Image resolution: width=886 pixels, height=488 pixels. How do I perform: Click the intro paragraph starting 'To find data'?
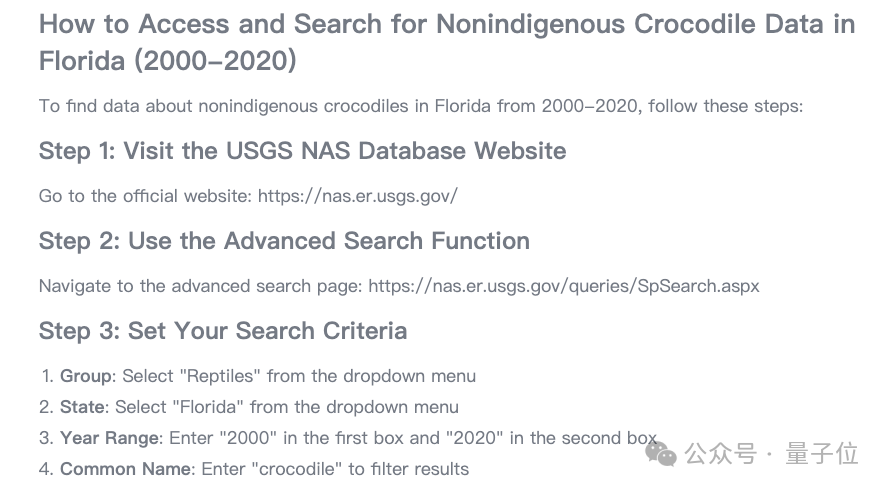(420, 106)
